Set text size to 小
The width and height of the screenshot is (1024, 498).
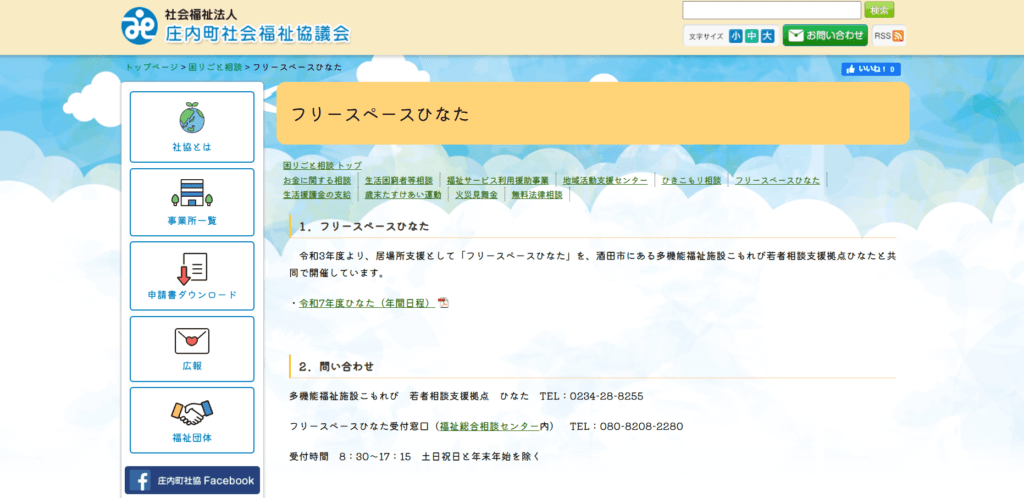tap(736, 36)
